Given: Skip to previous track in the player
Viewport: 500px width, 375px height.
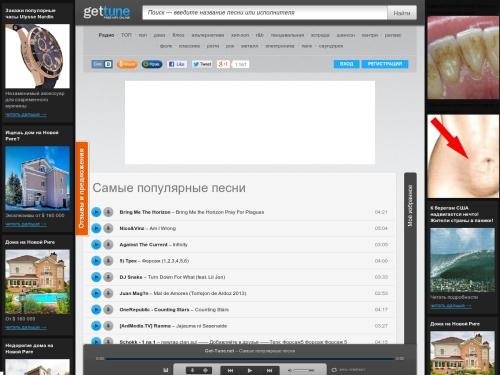Looking at the screenshot, I should click(230, 370).
